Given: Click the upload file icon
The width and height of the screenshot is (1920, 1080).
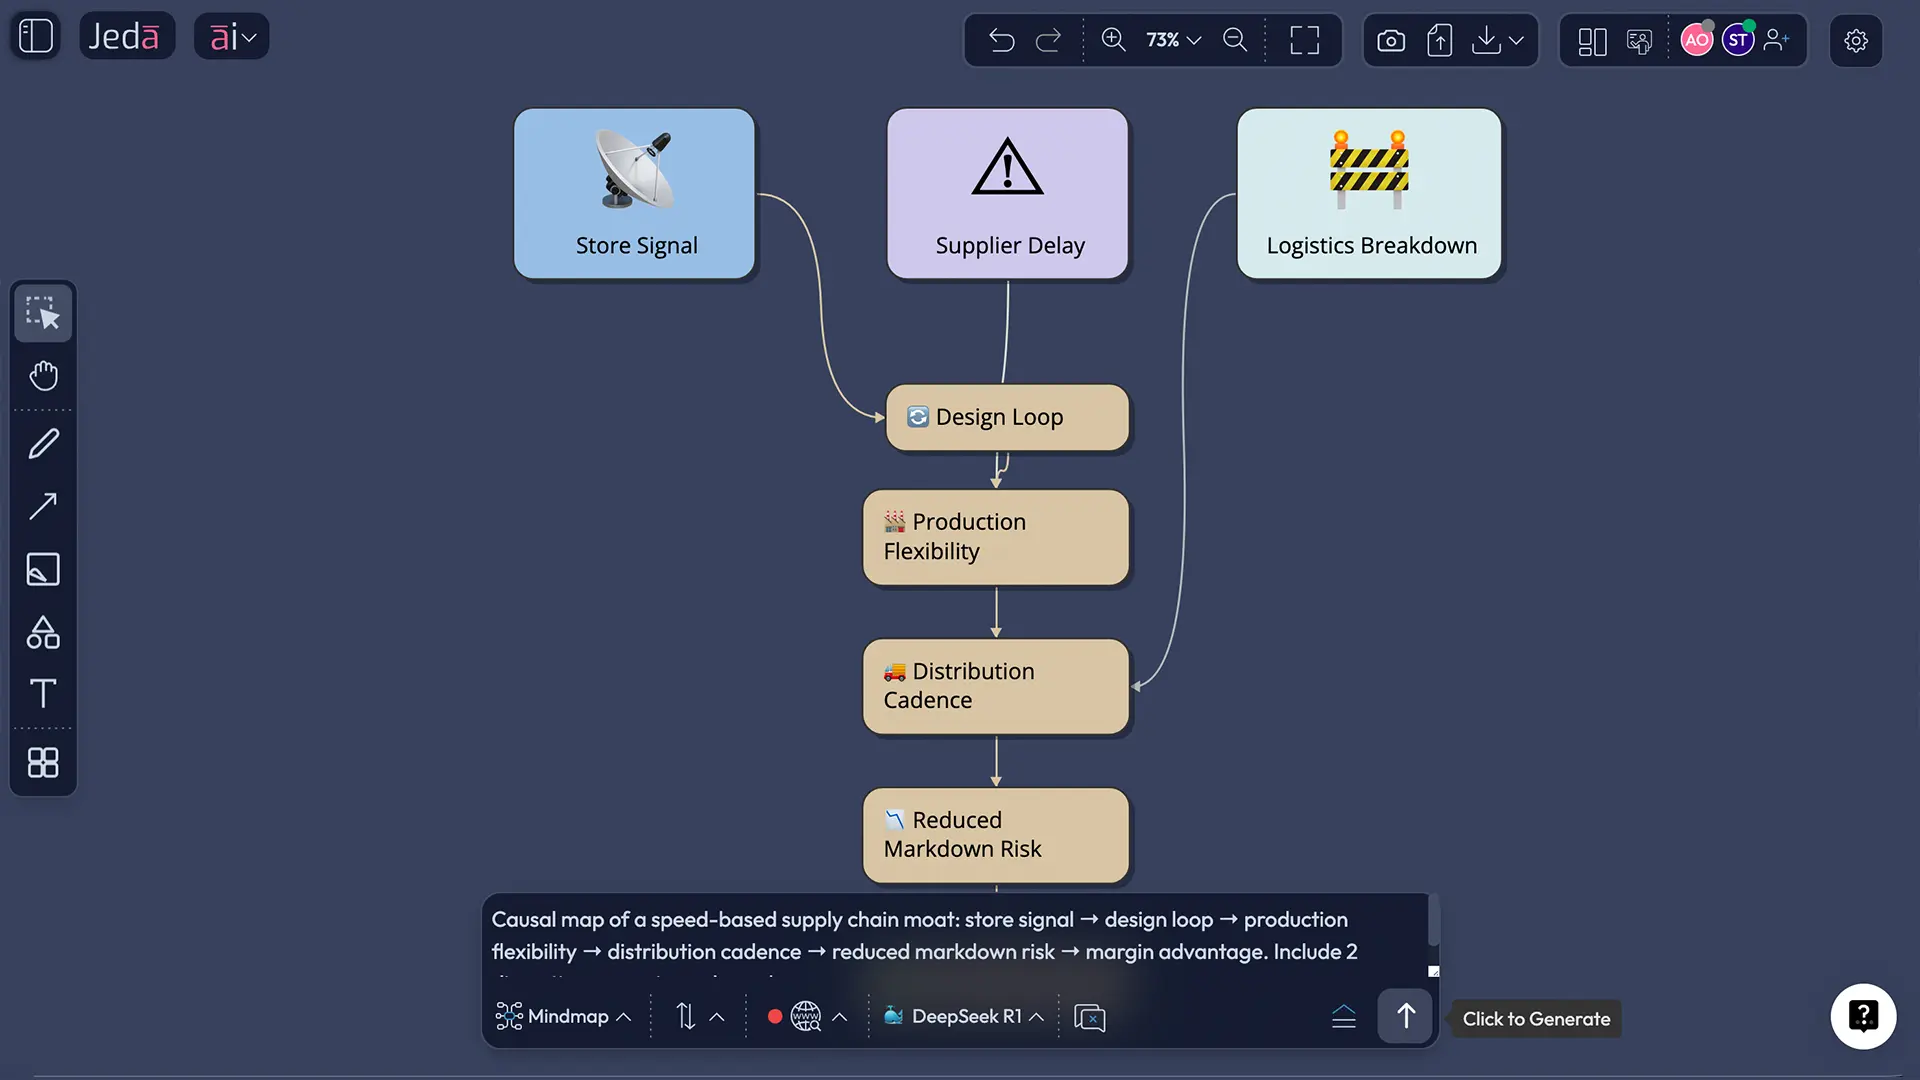Looking at the screenshot, I should click(x=1440, y=40).
